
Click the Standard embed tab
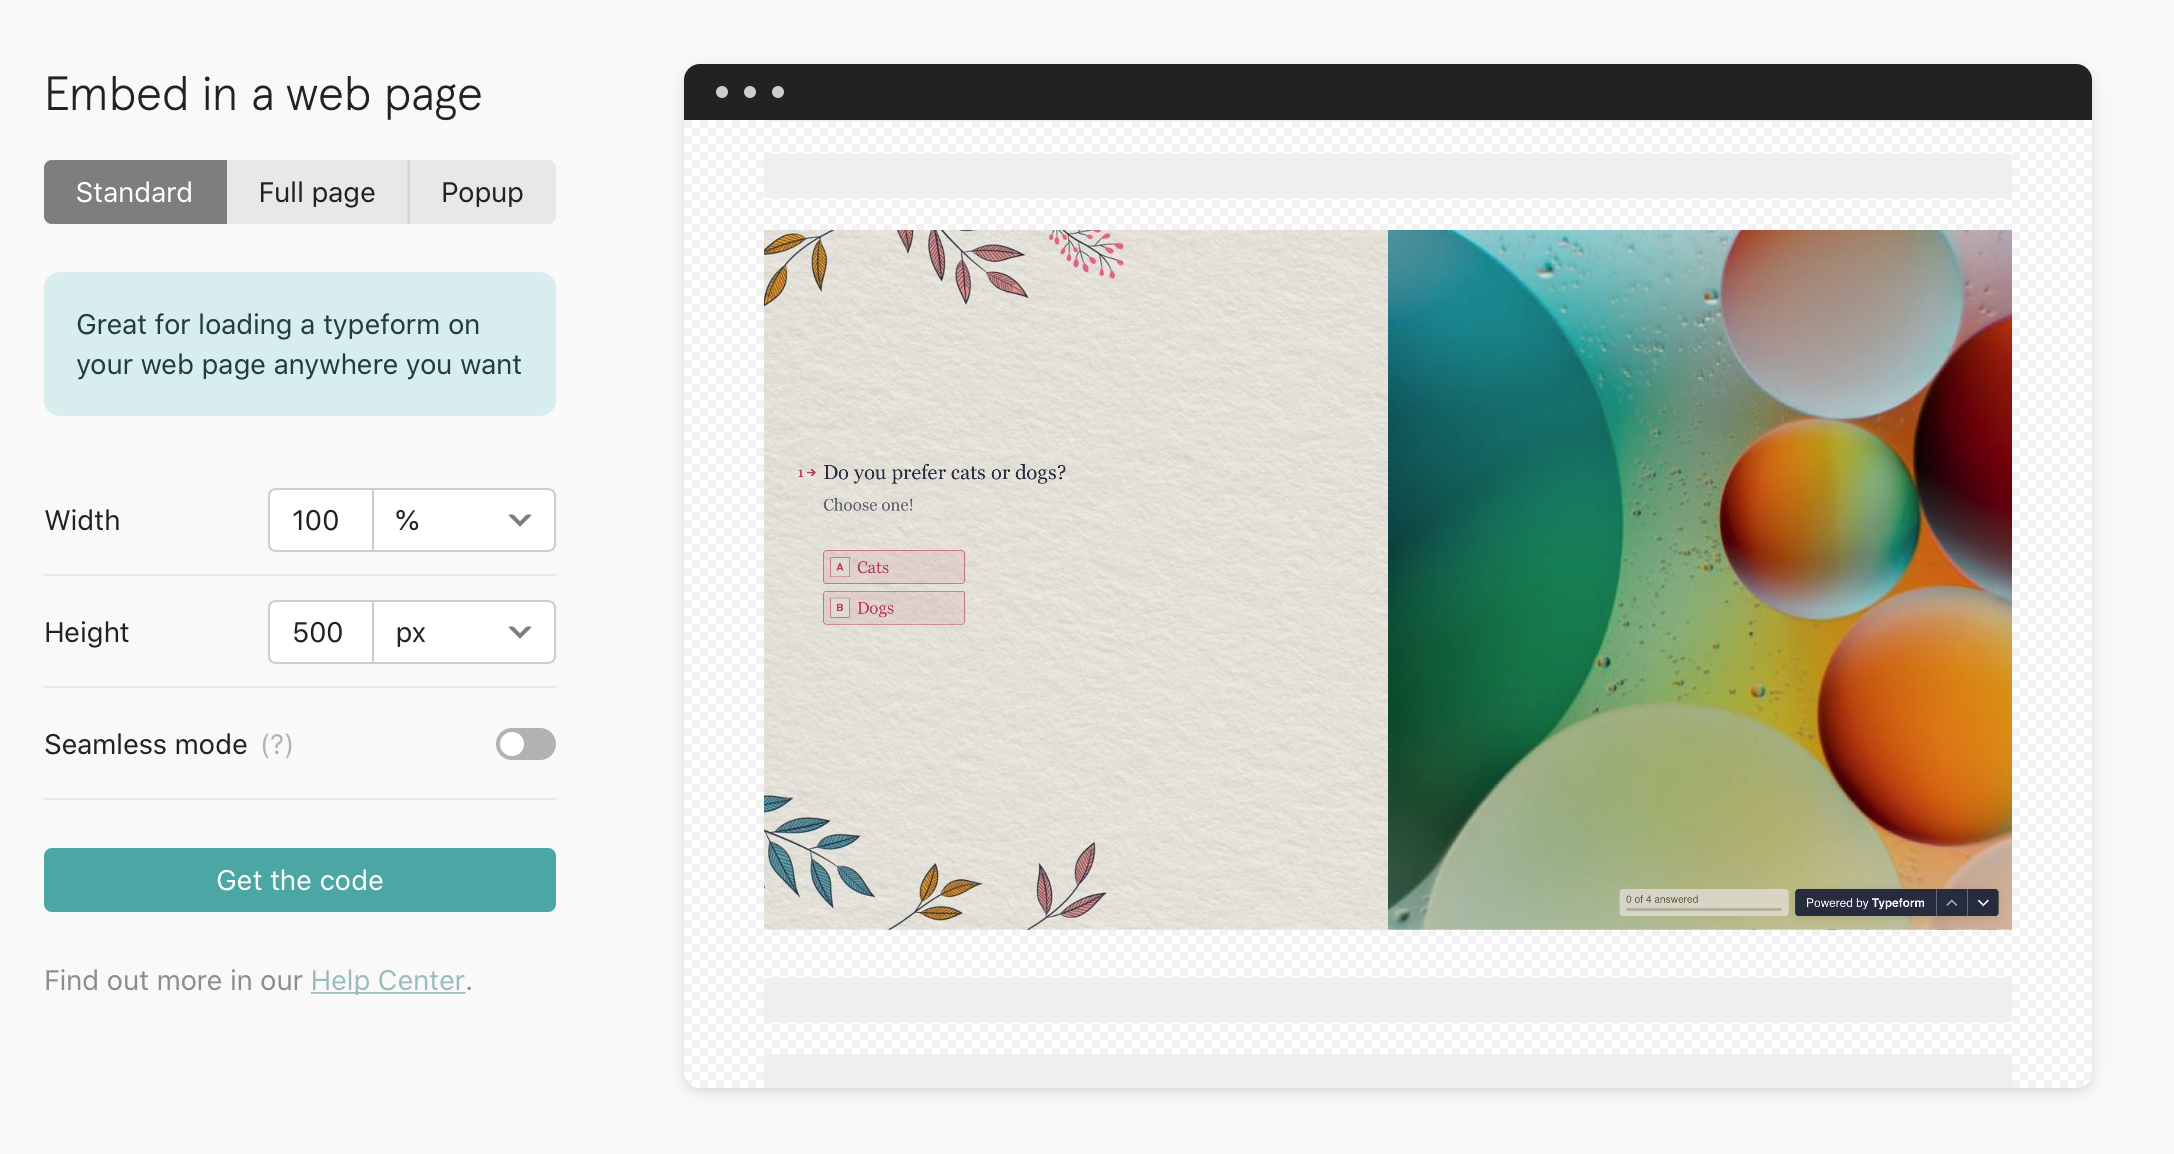point(134,191)
